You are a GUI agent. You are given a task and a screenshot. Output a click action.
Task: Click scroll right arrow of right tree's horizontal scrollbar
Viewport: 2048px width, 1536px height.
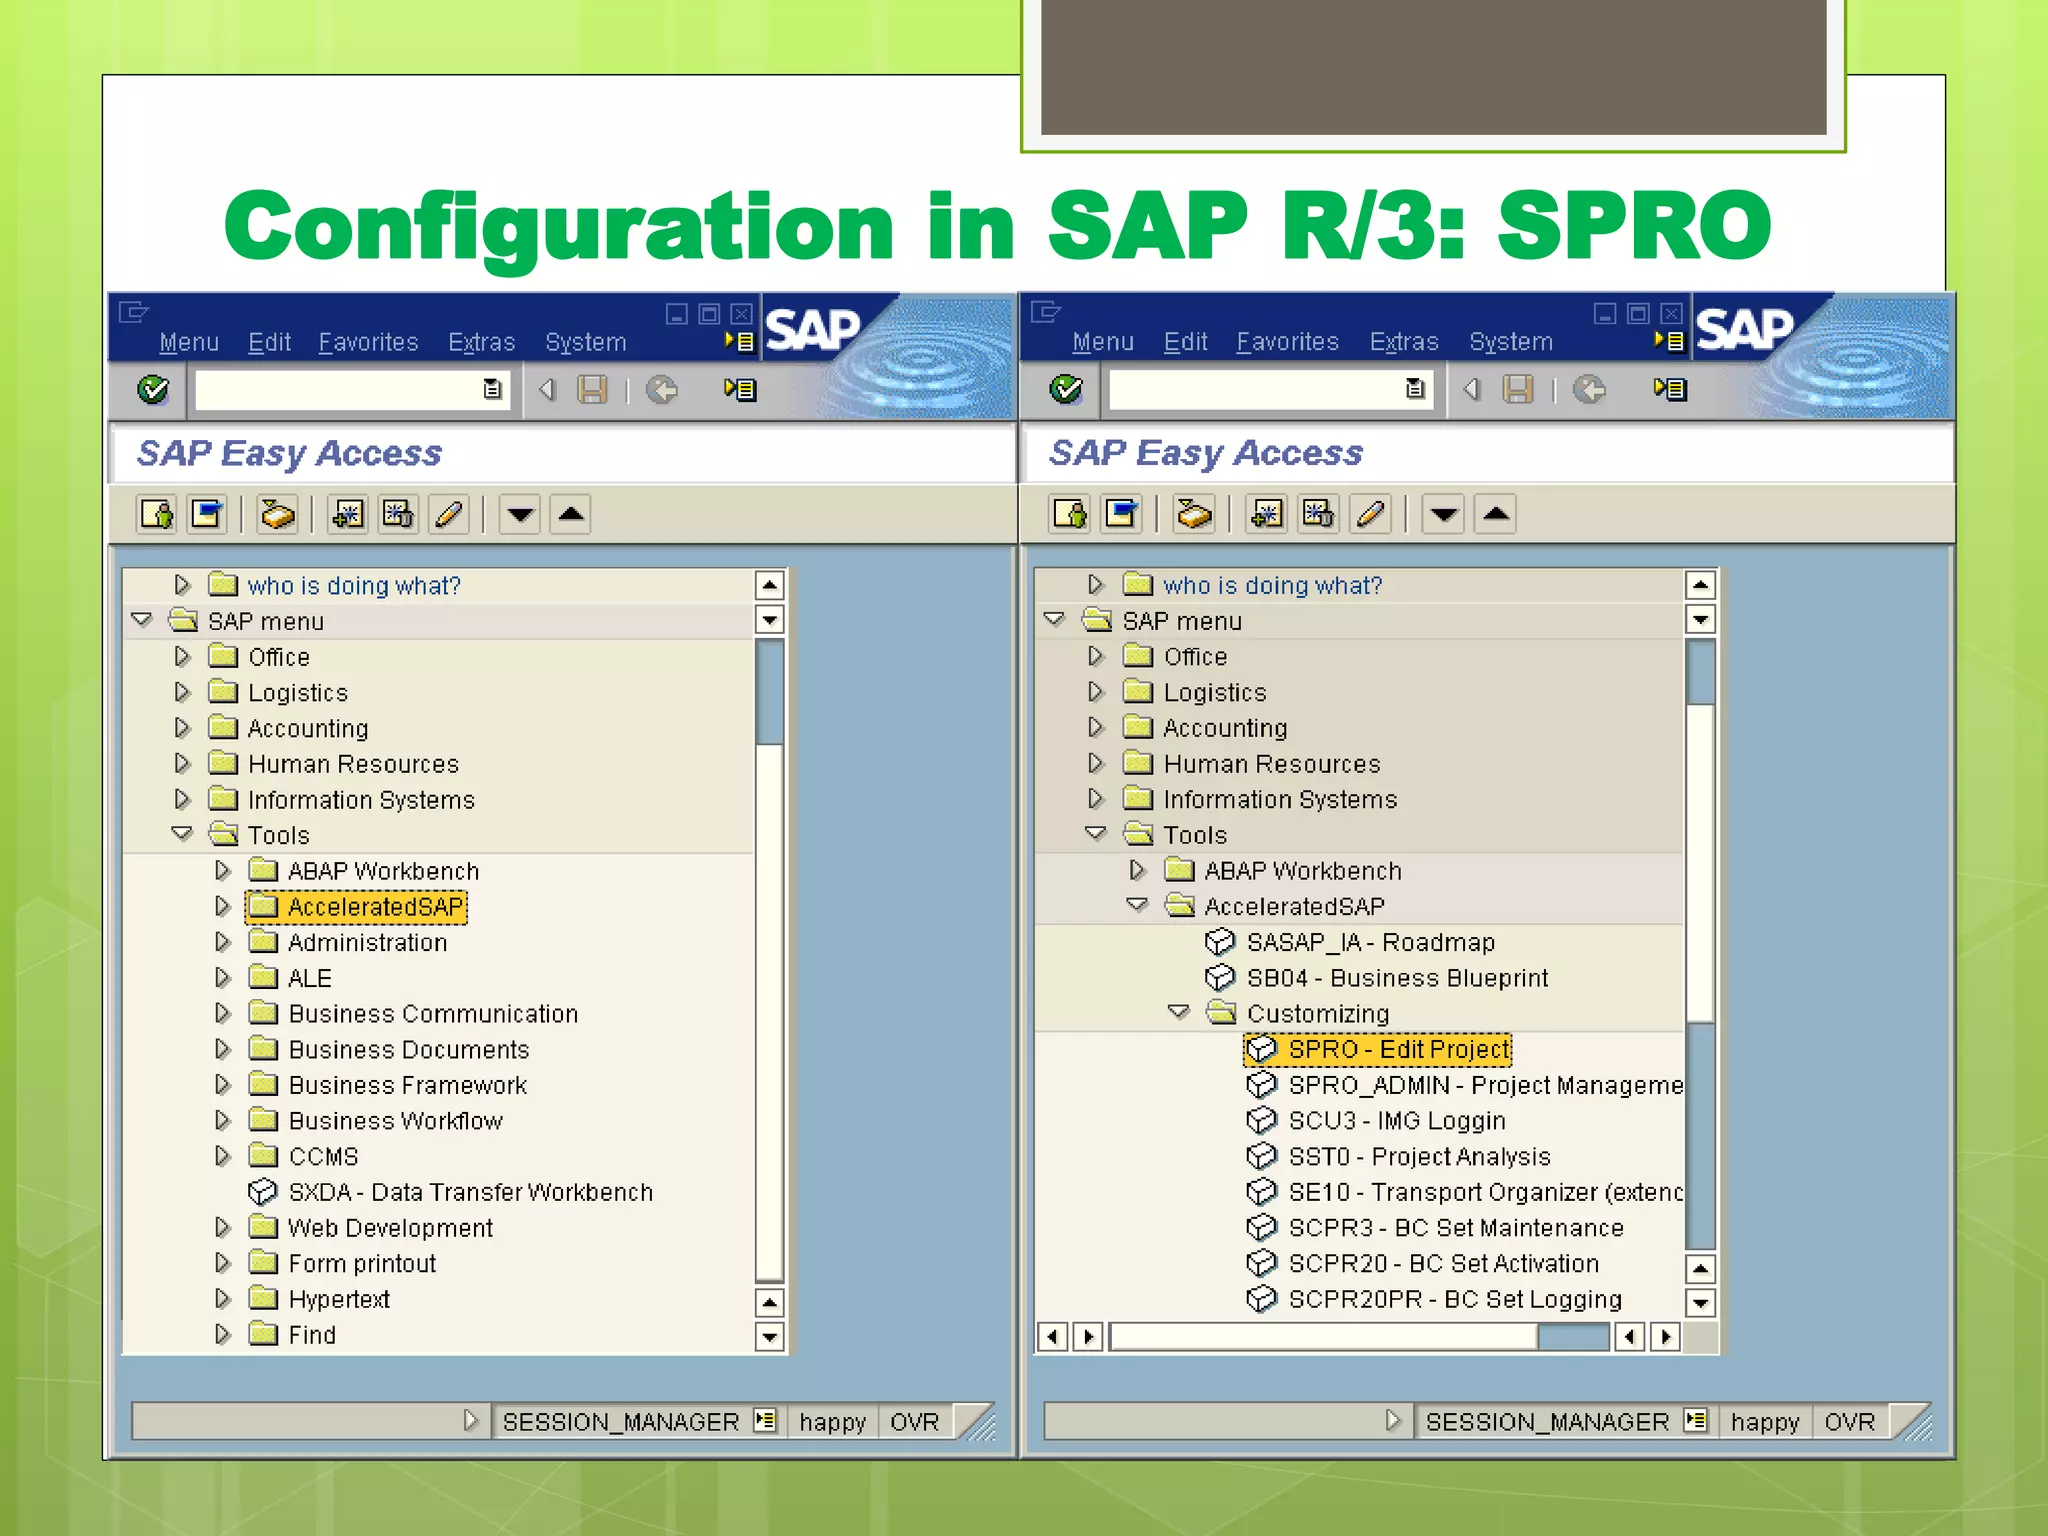[1665, 1336]
